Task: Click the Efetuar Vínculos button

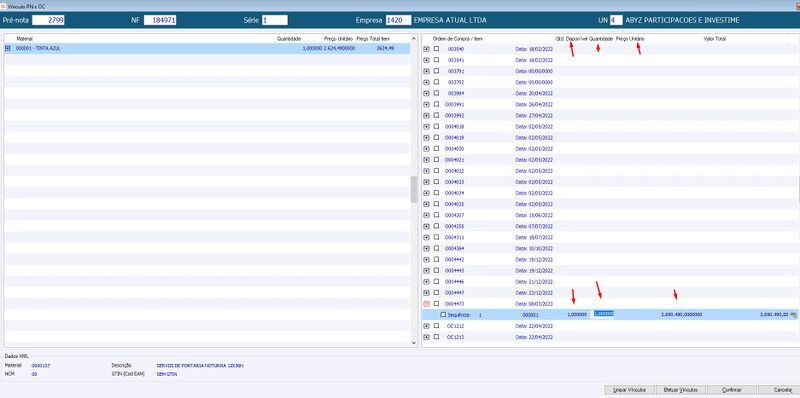Action: pyautogui.click(x=680, y=390)
